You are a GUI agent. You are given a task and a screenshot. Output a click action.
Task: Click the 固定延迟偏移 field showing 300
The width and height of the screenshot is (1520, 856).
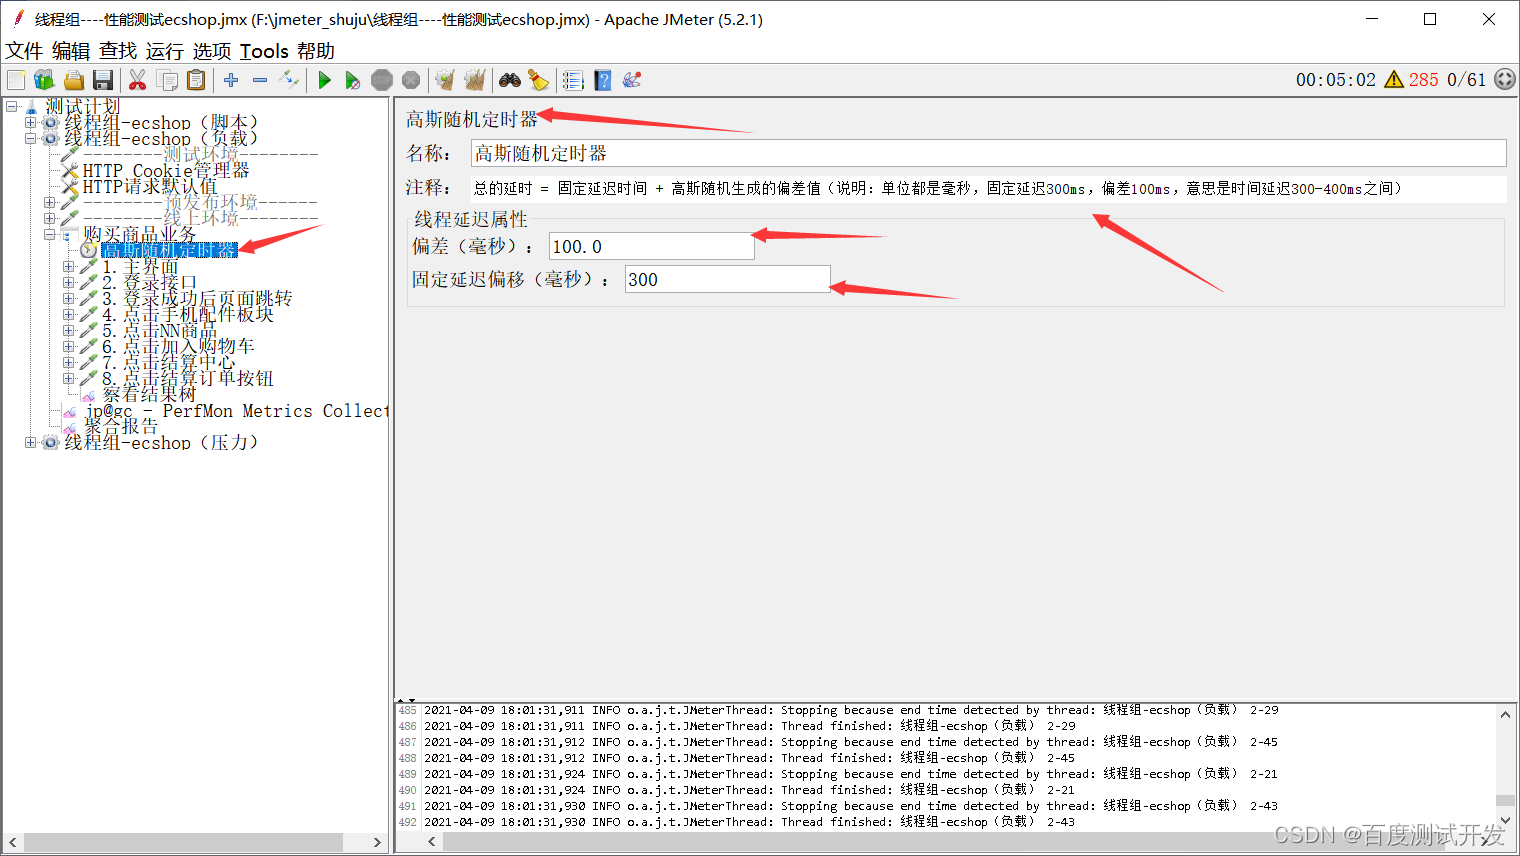pyautogui.click(x=727, y=279)
